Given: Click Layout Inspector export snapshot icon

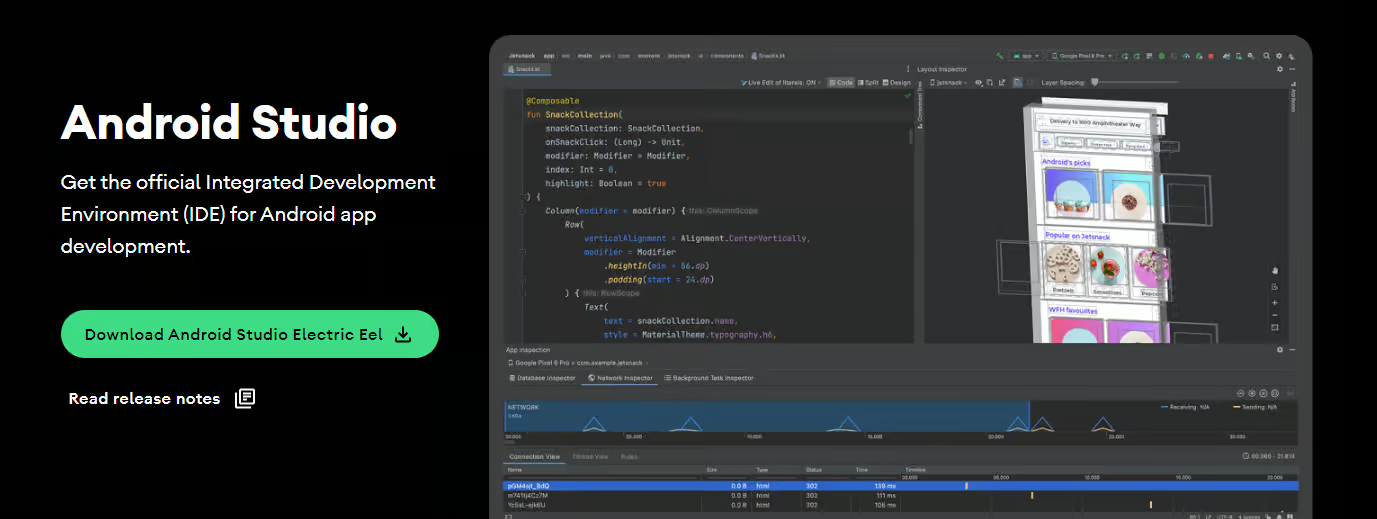Looking at the screenshot, I should 1002,83.
